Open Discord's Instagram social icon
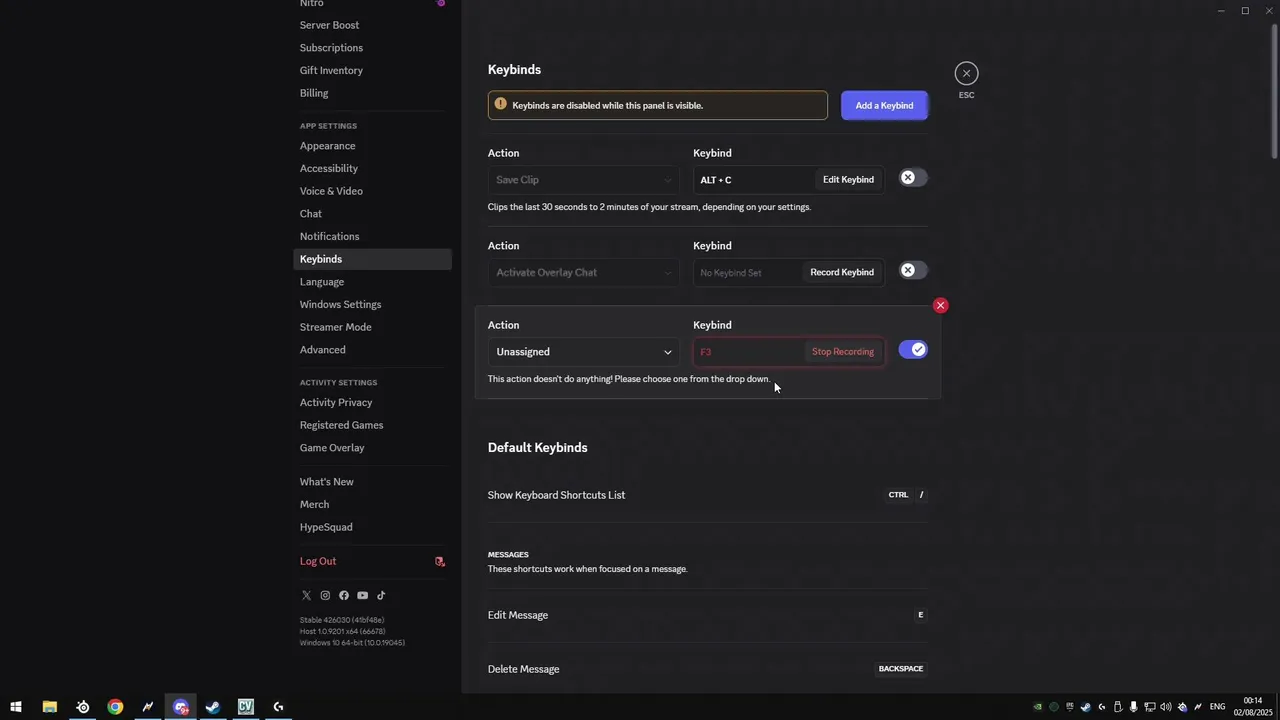The width and height of the screenshot is (1280, 720). (x=325, y=596)
